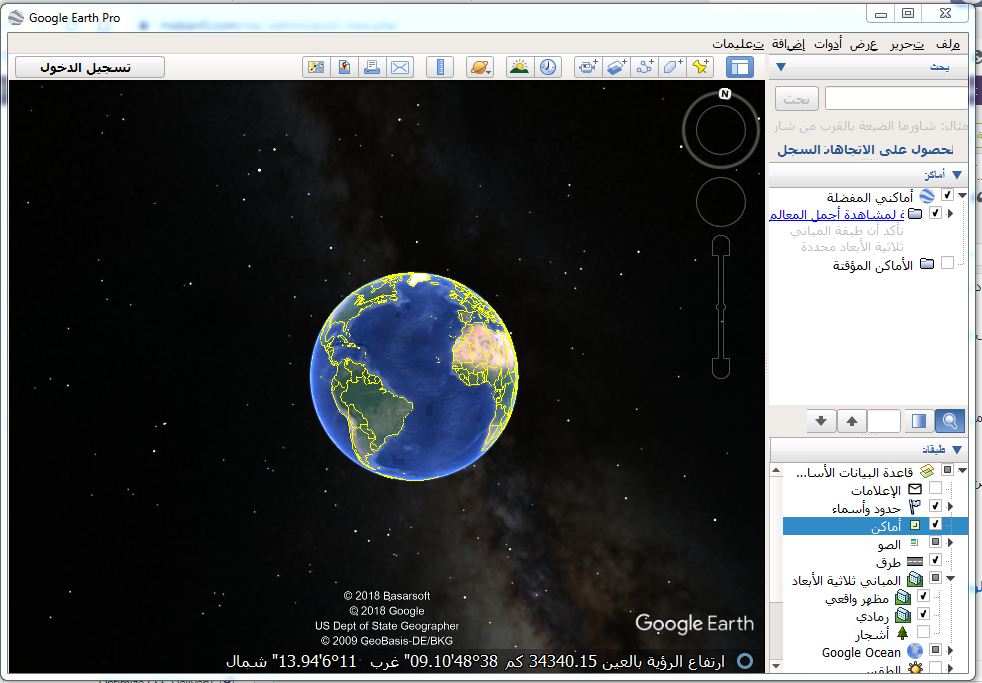This screenshot has height=683, width=982.
Task: Expand the لمشاهدة أجمل المعالم folder arrow
Action: click(950, 213)
